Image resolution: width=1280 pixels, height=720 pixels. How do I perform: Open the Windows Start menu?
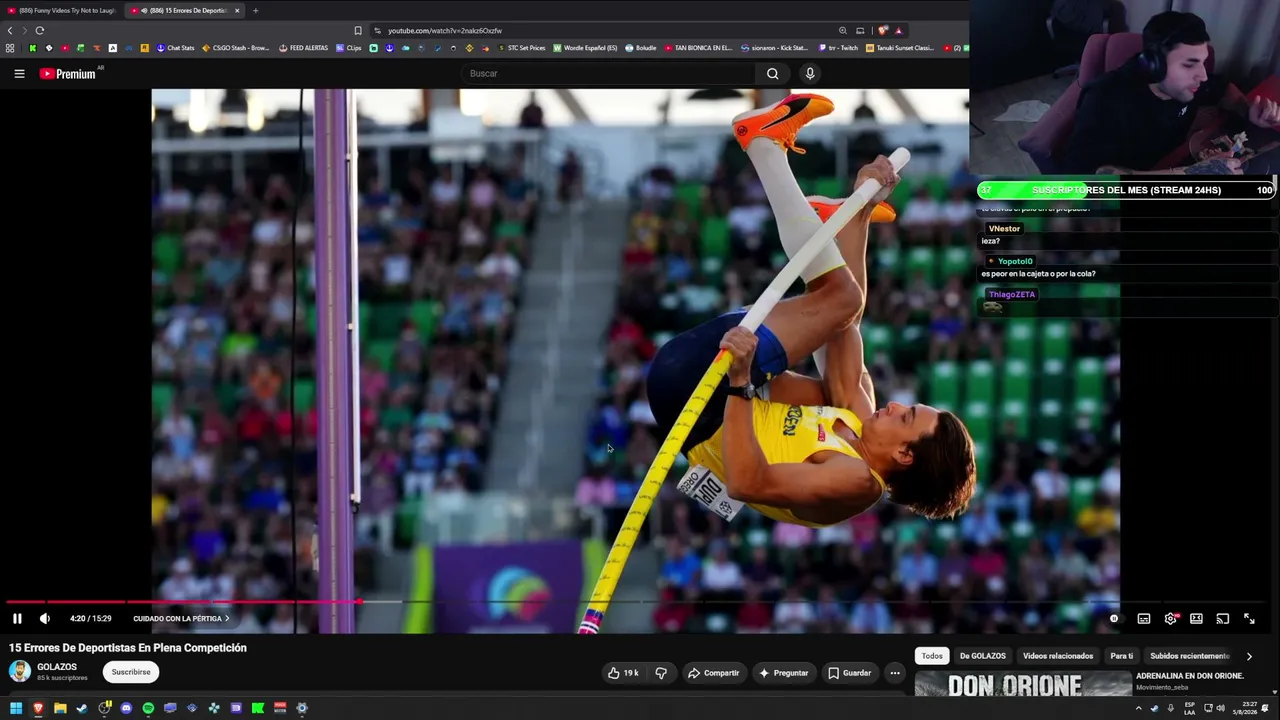point(16,708)
